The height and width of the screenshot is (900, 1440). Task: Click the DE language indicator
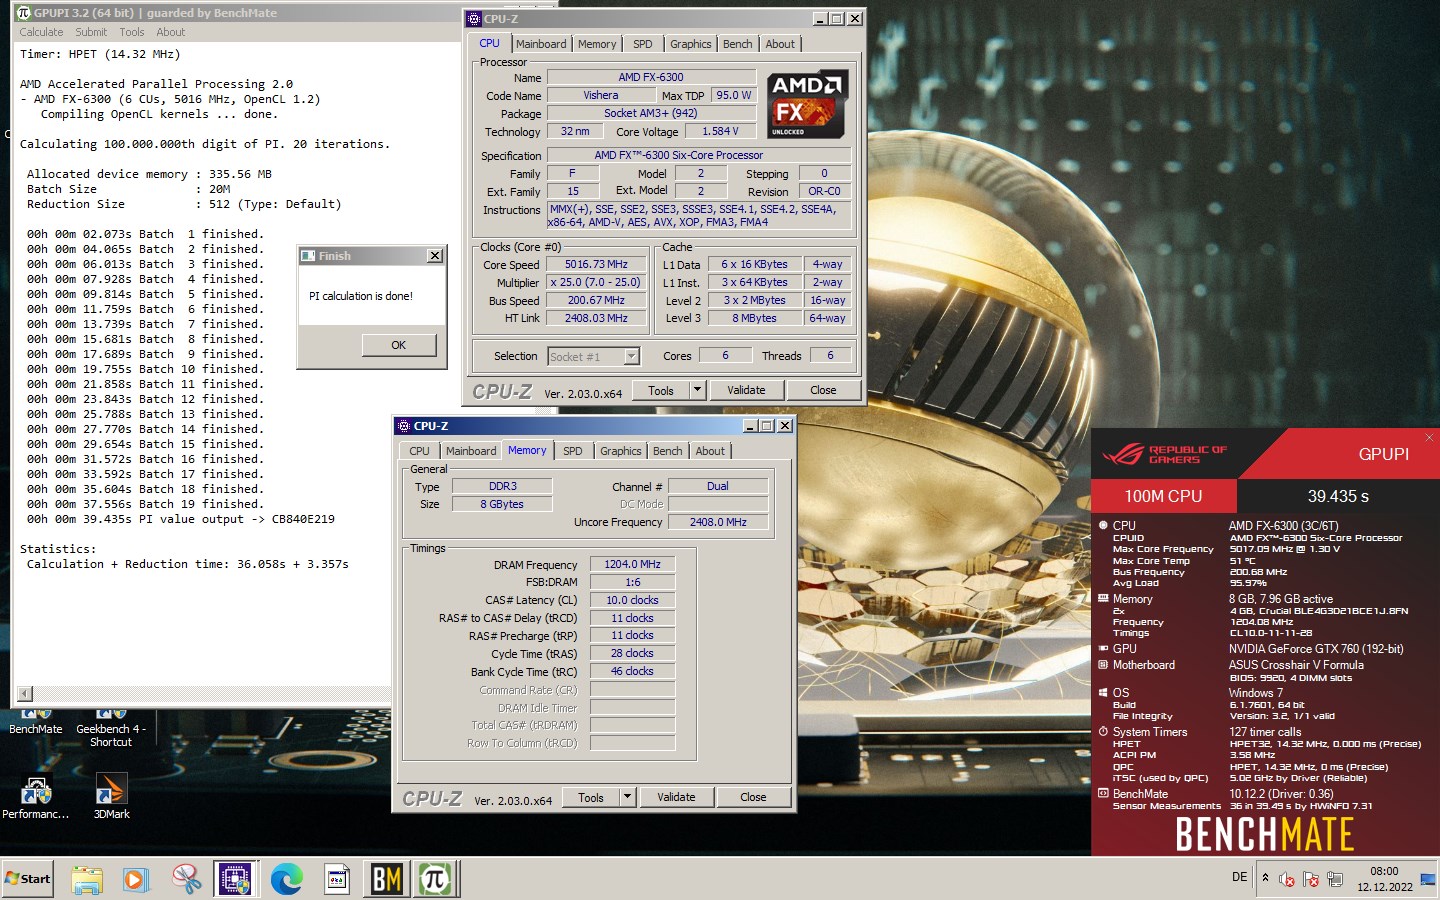1240,877
